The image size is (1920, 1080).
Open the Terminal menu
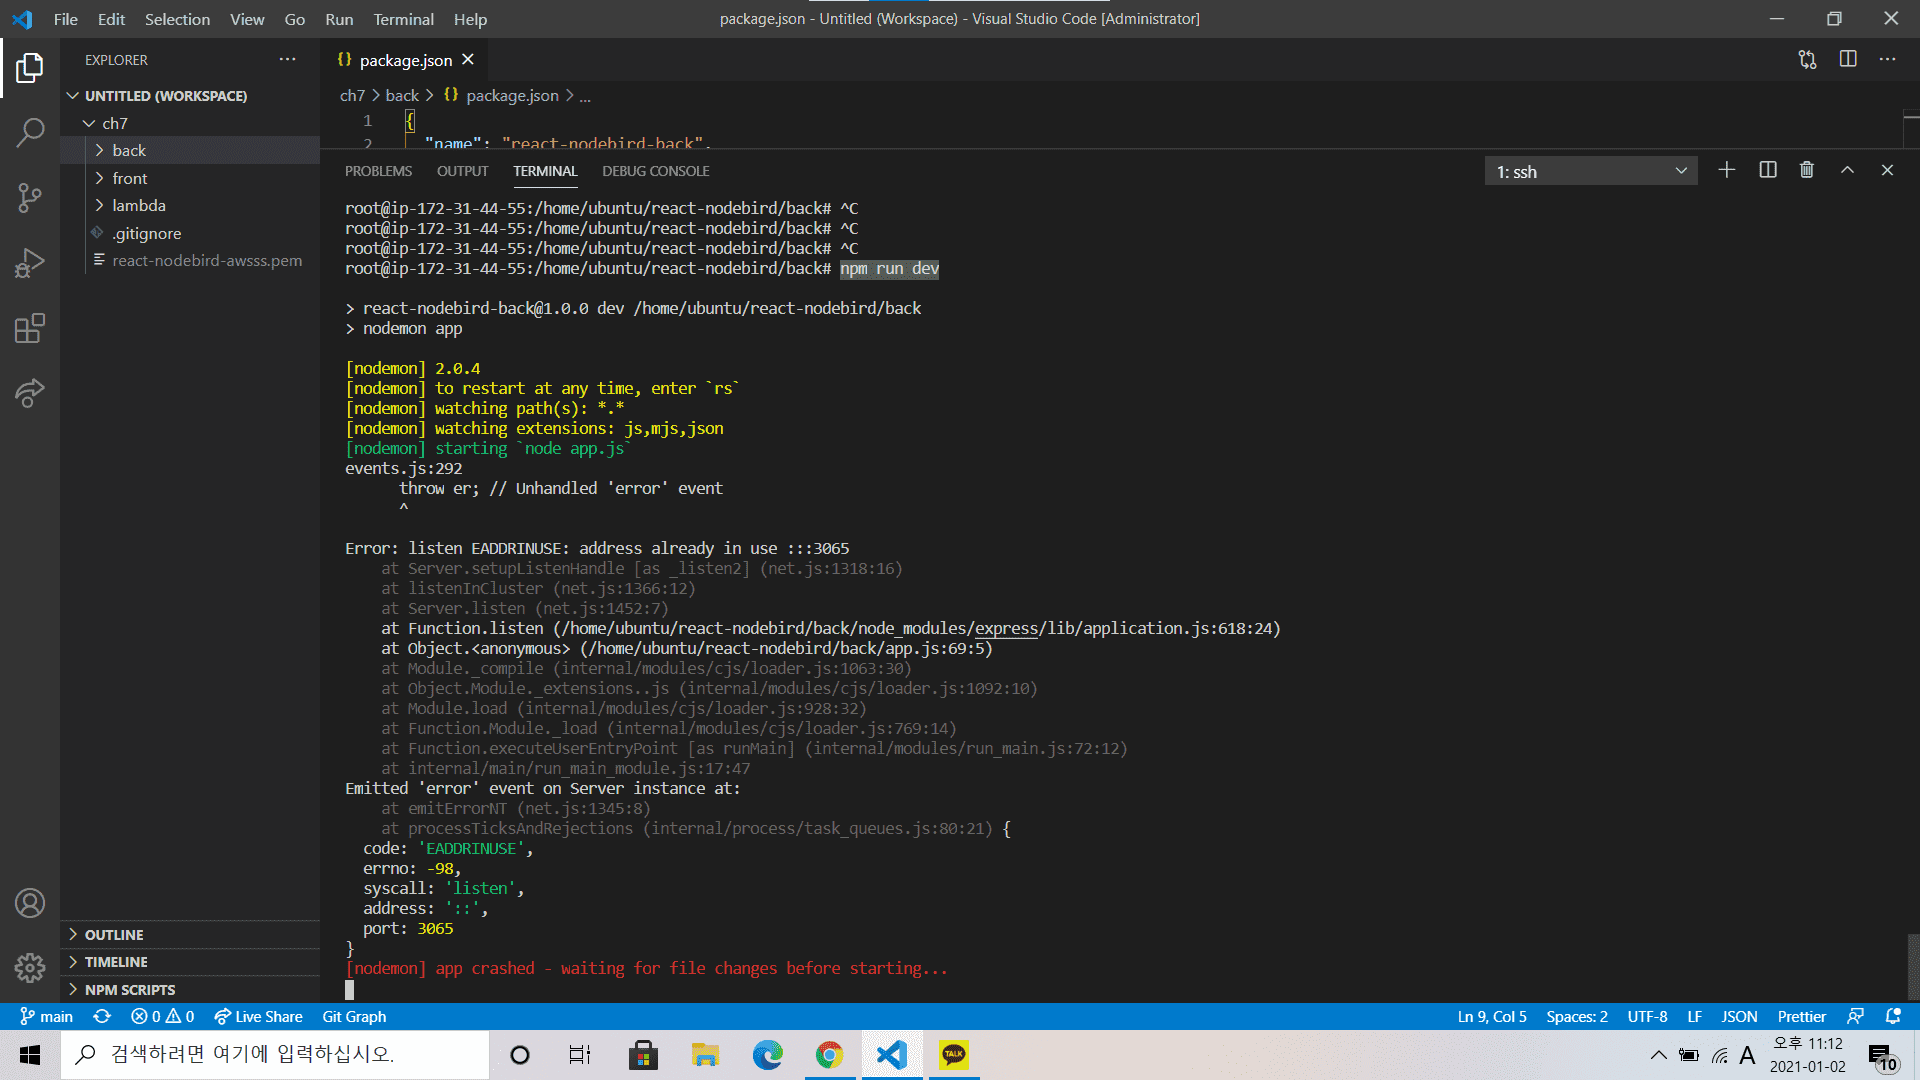(403, 19)
